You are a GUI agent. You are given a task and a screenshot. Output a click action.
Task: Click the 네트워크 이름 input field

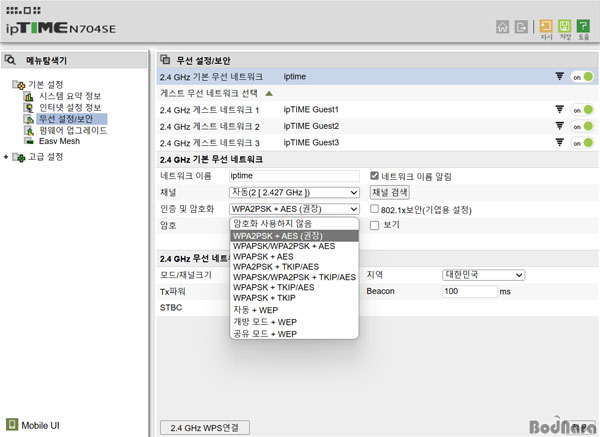(x=294, y=176)
